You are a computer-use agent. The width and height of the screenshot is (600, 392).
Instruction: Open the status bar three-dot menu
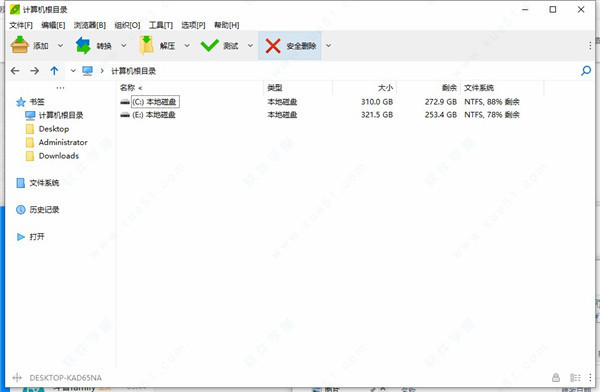pos(590,378)
